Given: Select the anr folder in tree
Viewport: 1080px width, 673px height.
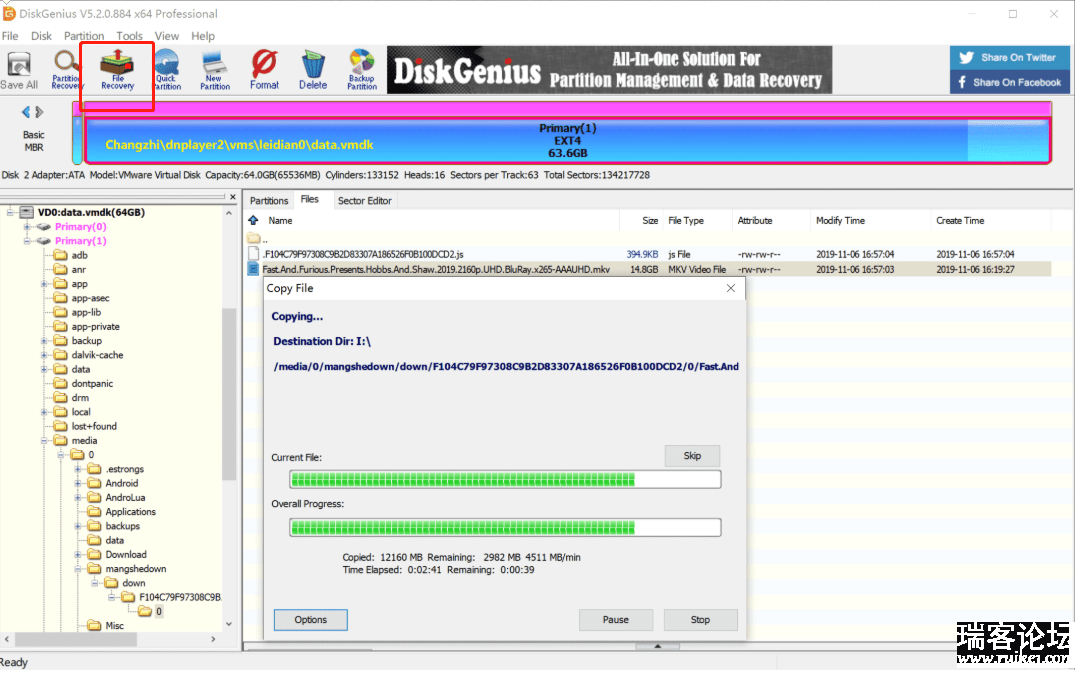Looking at the screenshot, I should click(79, 270).
